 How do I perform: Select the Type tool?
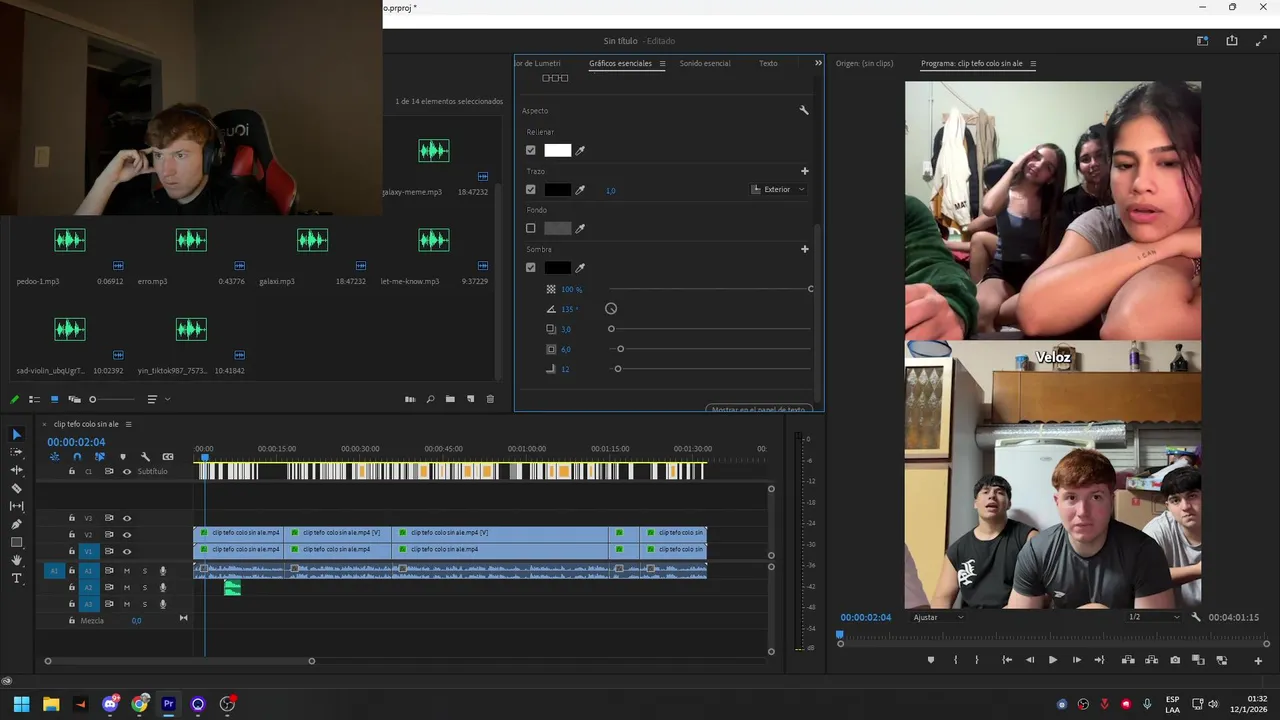[x=16, y=578]
